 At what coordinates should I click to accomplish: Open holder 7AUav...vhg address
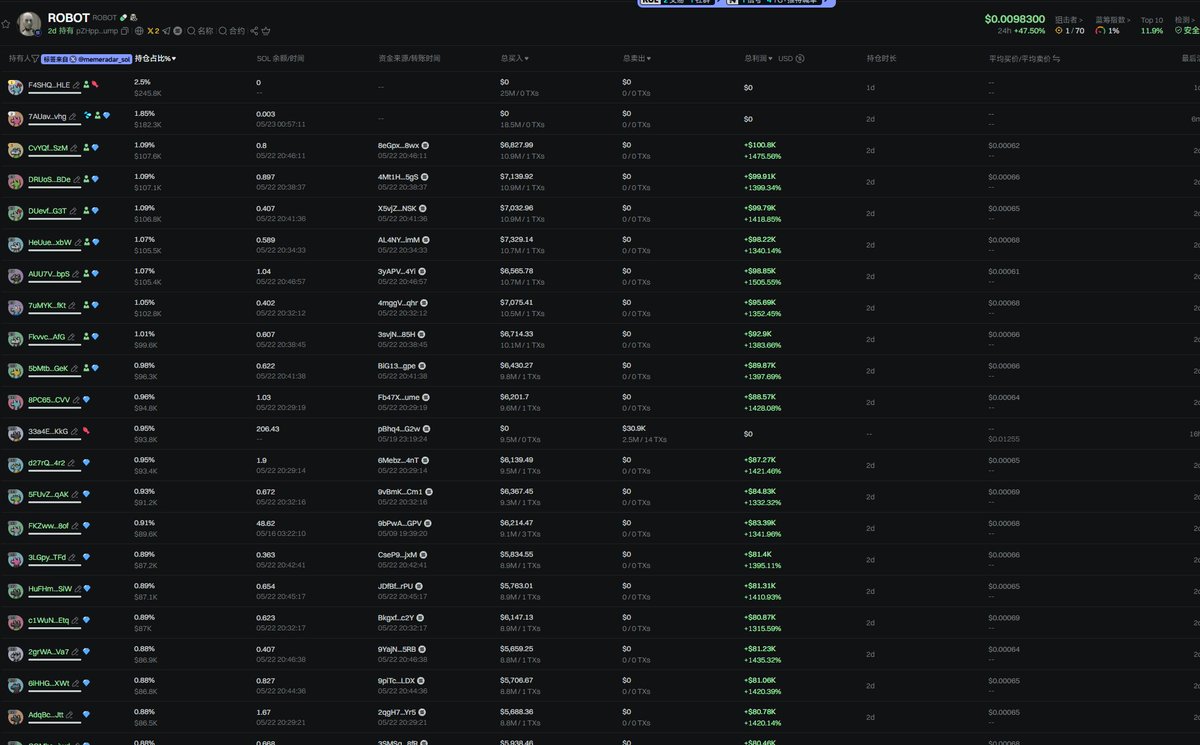point(47,117)
